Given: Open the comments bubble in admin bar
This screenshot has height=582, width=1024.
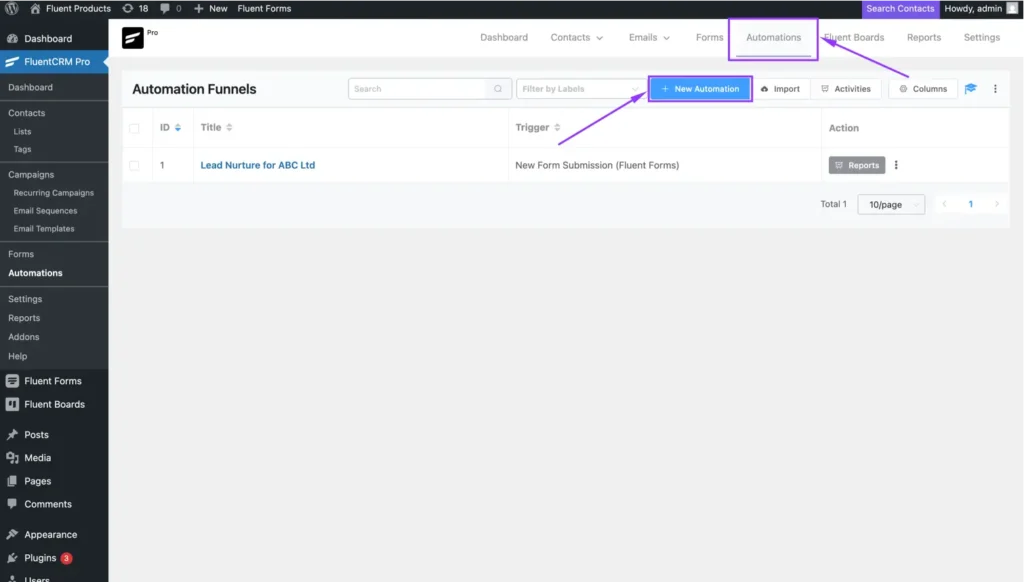Looking at the screenshot, I should pyautogui.click(x=165, y=8).
